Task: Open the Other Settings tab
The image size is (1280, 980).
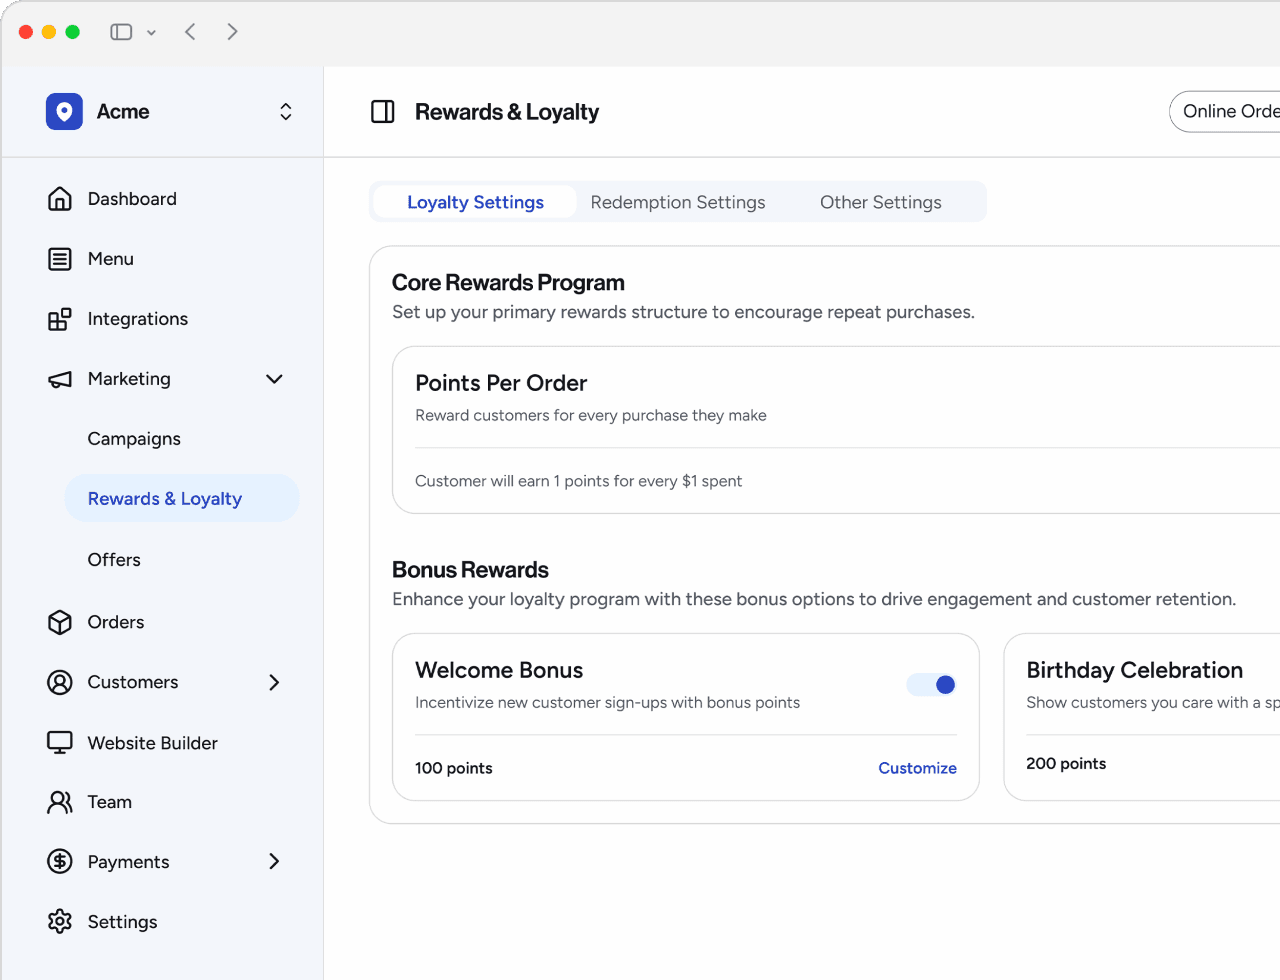Action: 881,202
